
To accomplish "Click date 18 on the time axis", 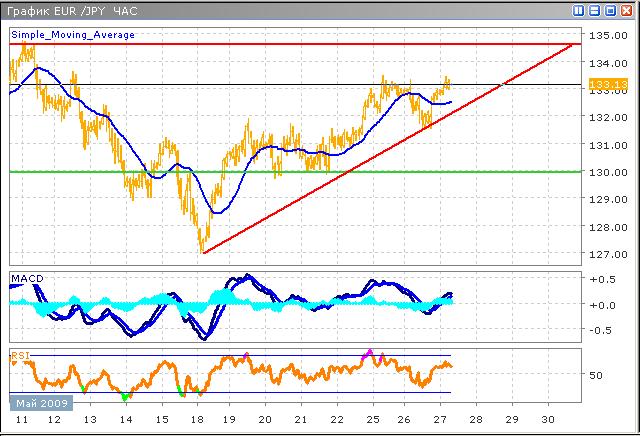I will pyautogui.click(x=197, y=422).
